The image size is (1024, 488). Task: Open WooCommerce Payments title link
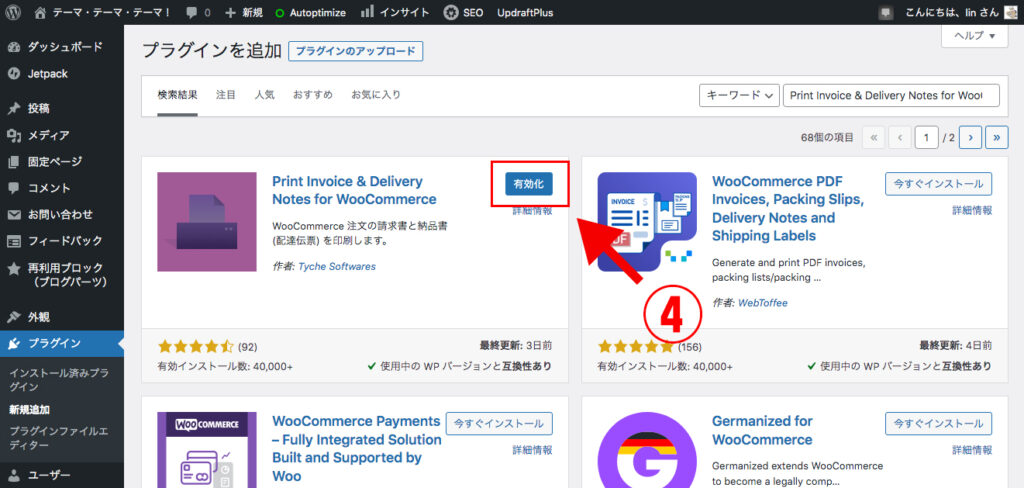[x=357, y=448]
